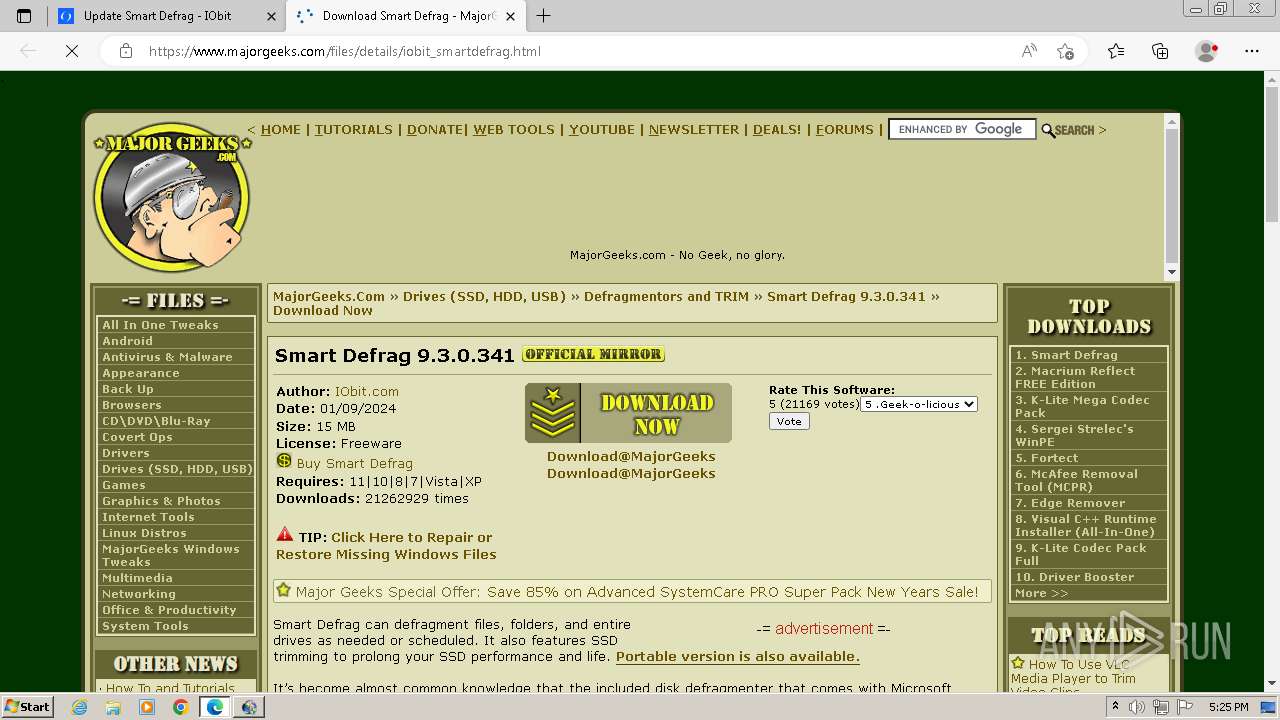Image resolution: width=1280 pixels, height=720 pixels.
Task: Open browser Settings and more menu
Action: 1252,51
